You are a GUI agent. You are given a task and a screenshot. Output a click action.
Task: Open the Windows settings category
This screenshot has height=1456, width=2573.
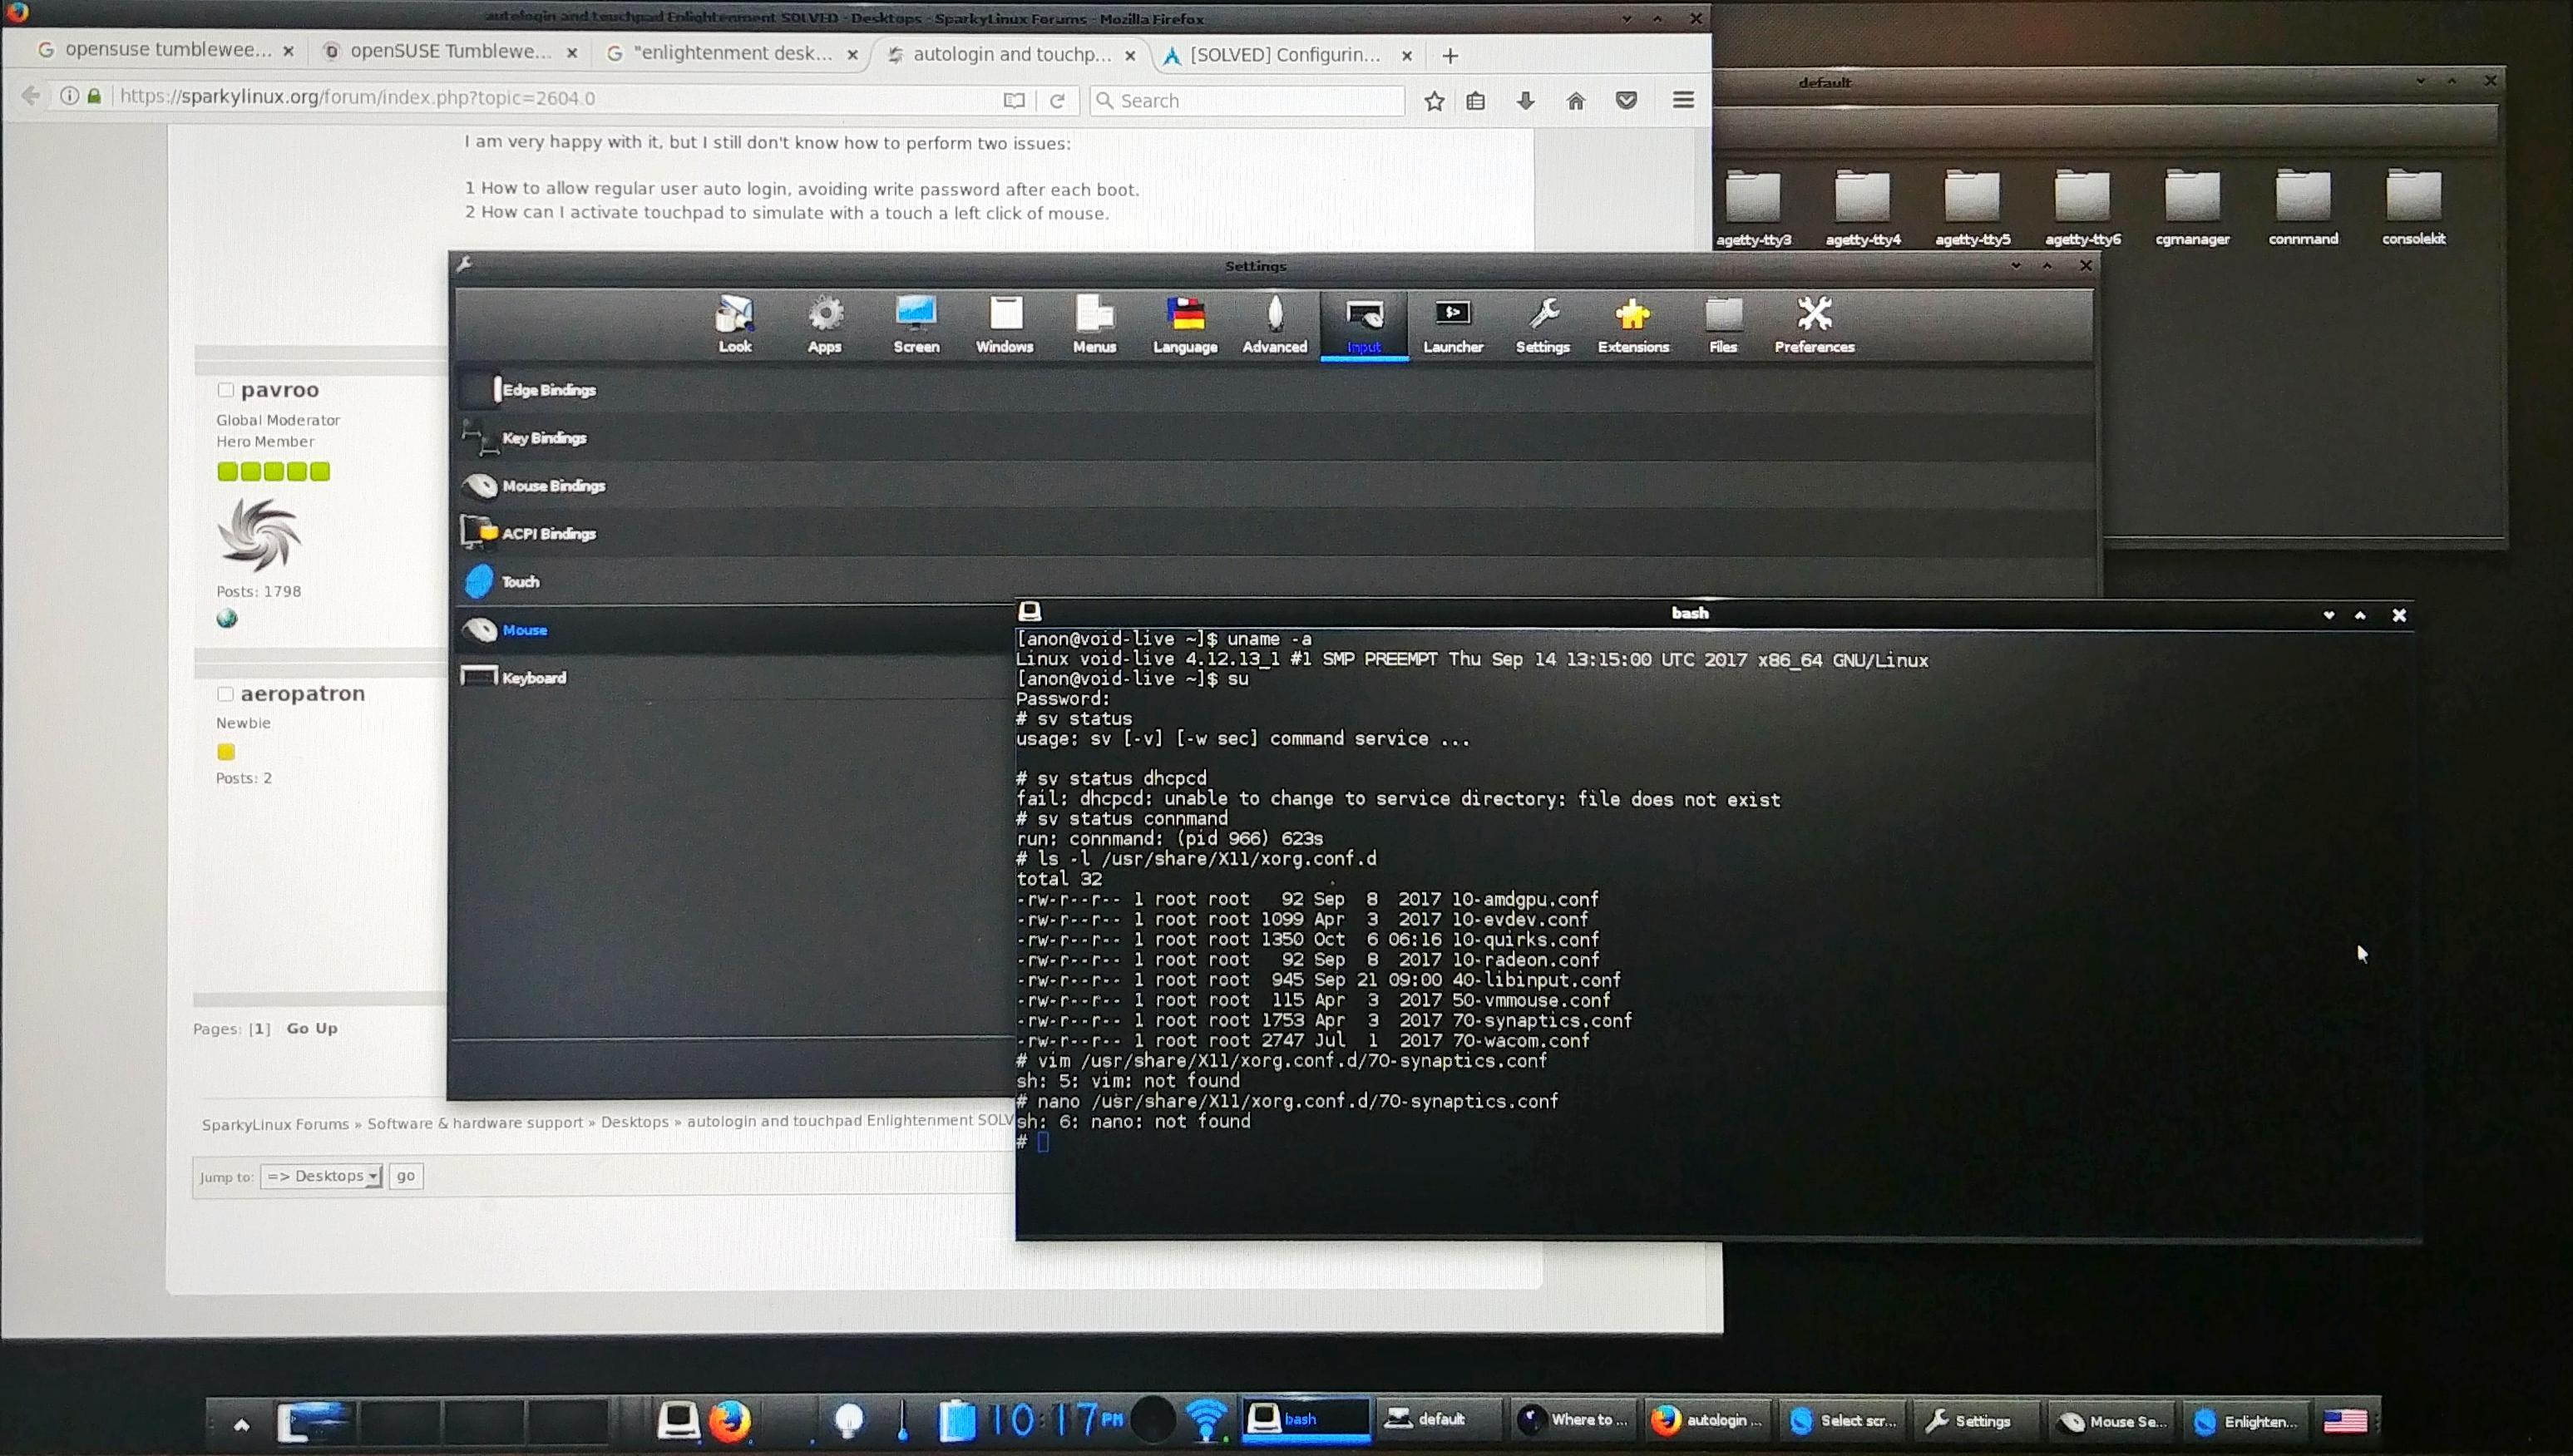click(1005, 325)
